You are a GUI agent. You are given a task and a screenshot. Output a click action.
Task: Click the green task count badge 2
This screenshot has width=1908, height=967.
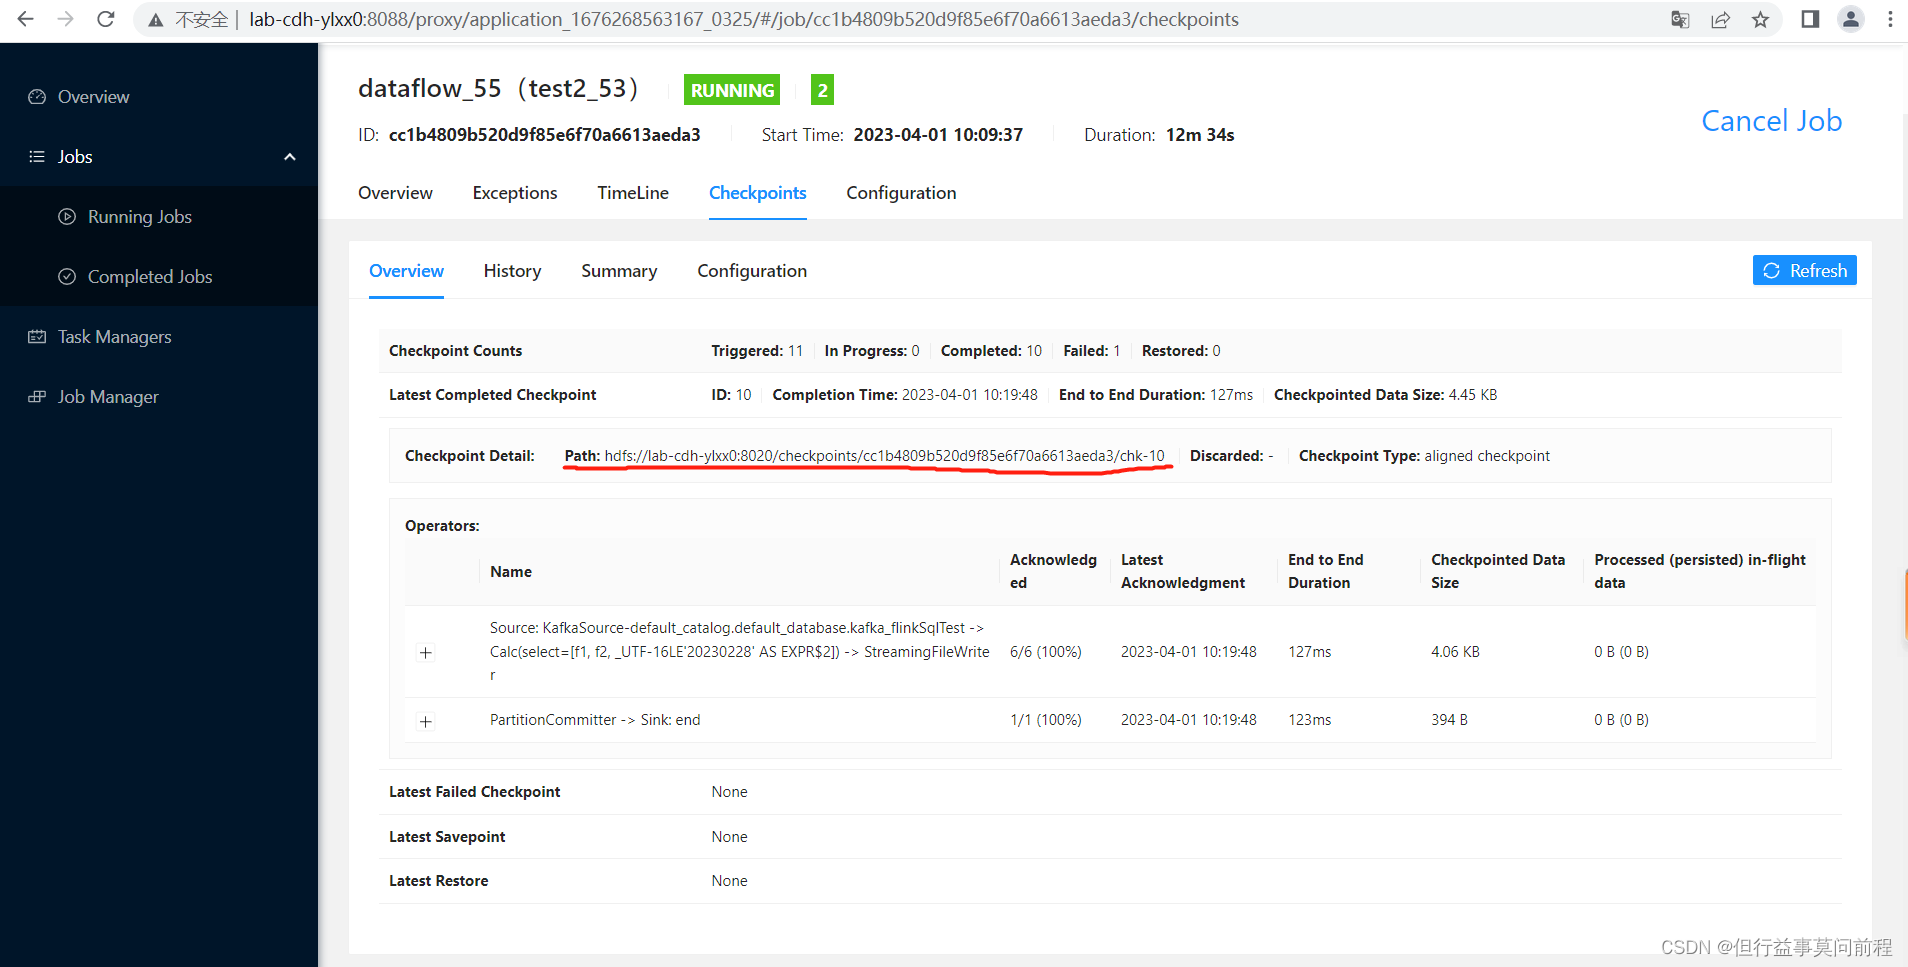coord(822,90)
